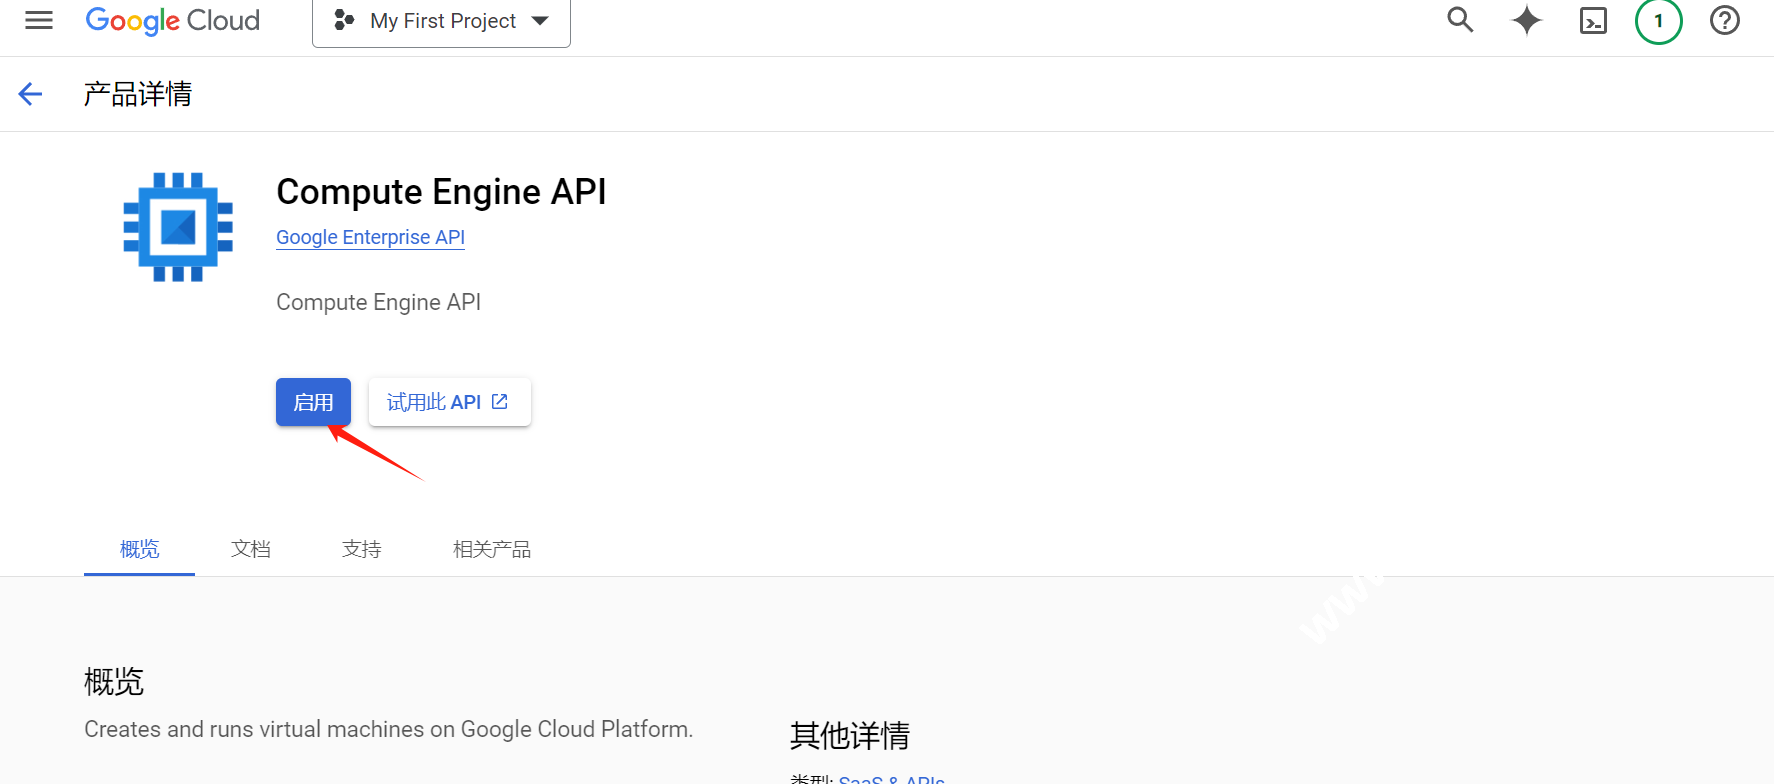
Task: Open search with the magnifier icon
Action: 1460,20
